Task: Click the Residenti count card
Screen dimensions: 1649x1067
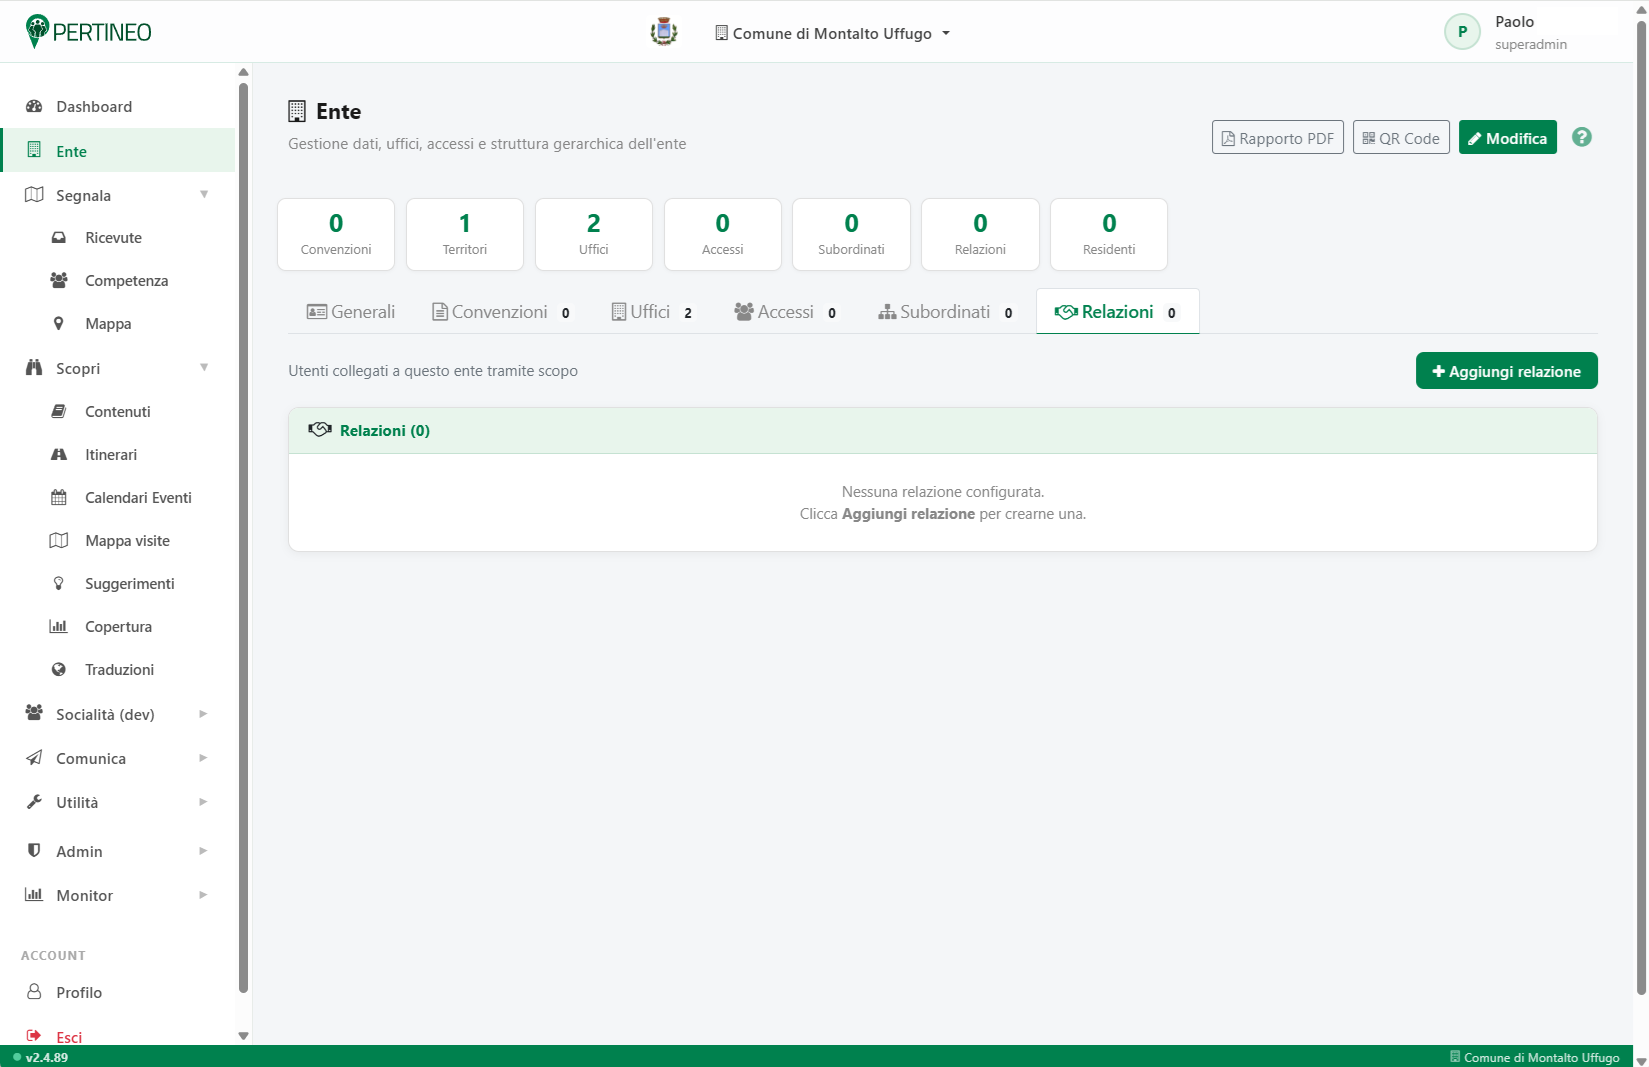Action: [1109, 234]
